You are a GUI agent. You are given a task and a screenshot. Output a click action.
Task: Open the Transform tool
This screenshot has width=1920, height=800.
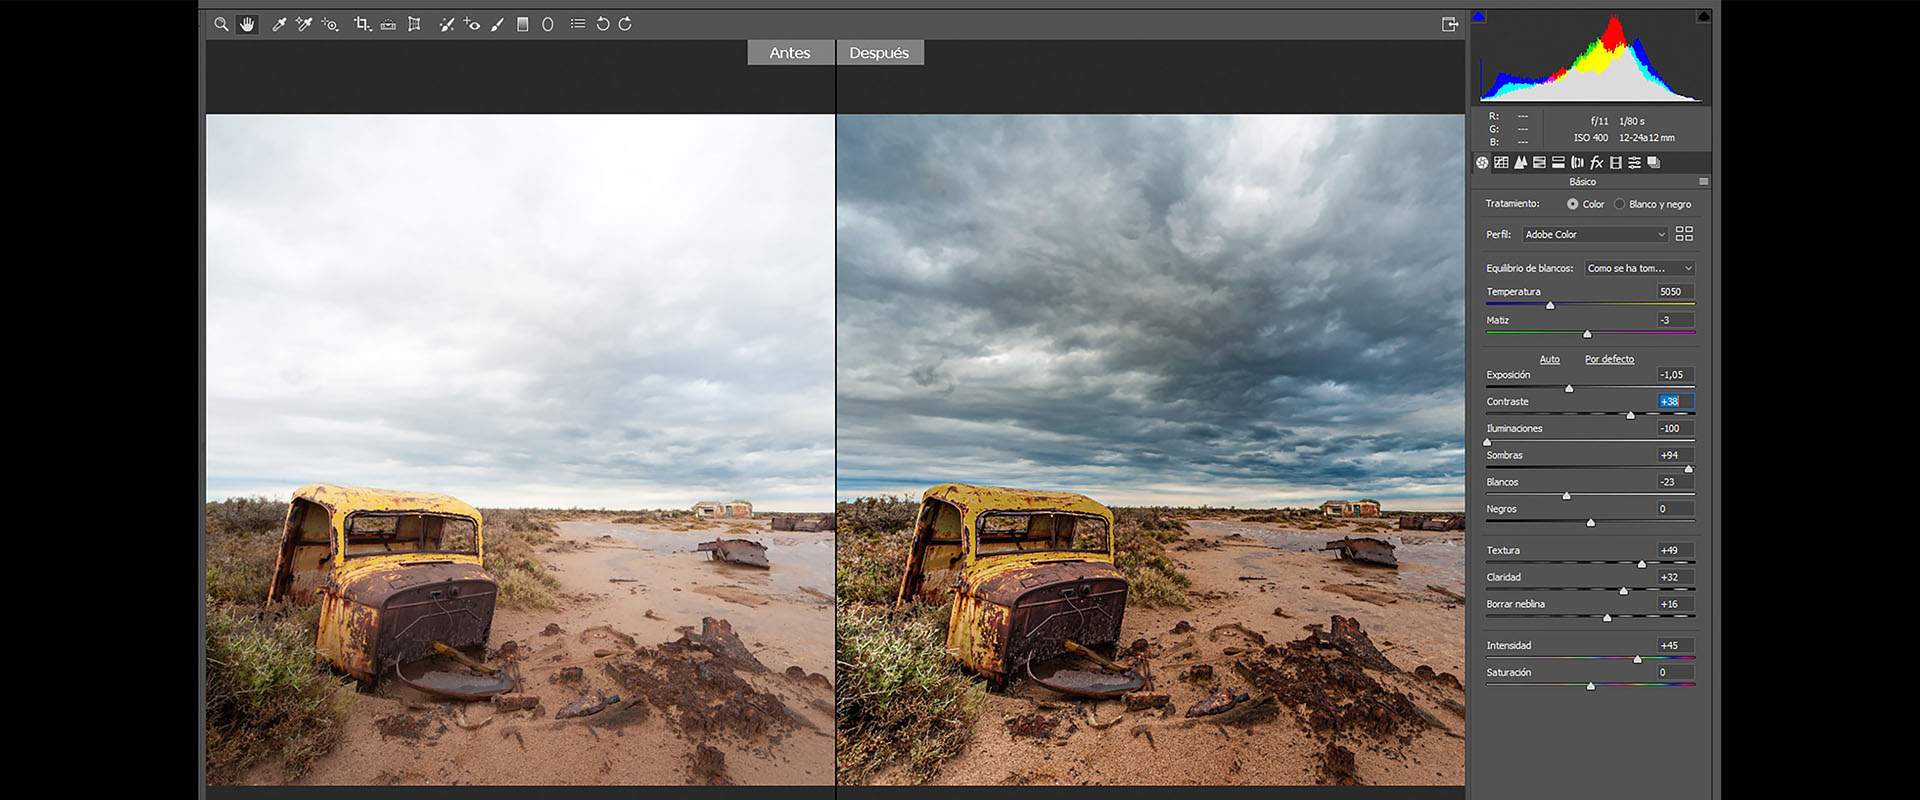coord(414,24)
